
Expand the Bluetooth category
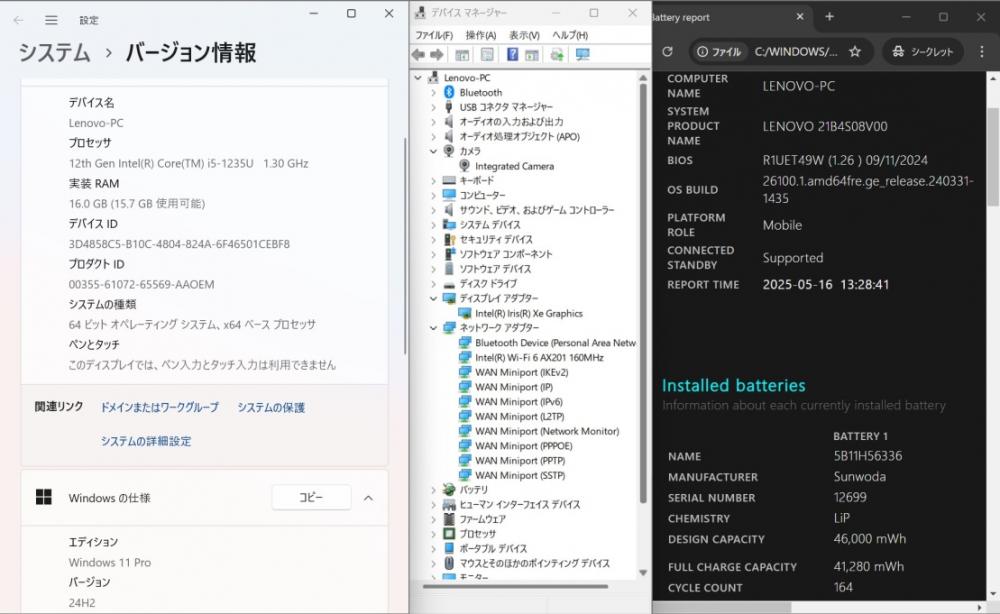[x=434, y=92]
